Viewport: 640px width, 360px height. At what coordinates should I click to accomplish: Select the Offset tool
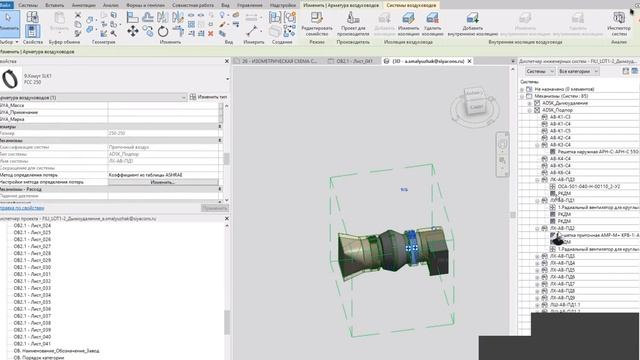[x=148, y=17]
